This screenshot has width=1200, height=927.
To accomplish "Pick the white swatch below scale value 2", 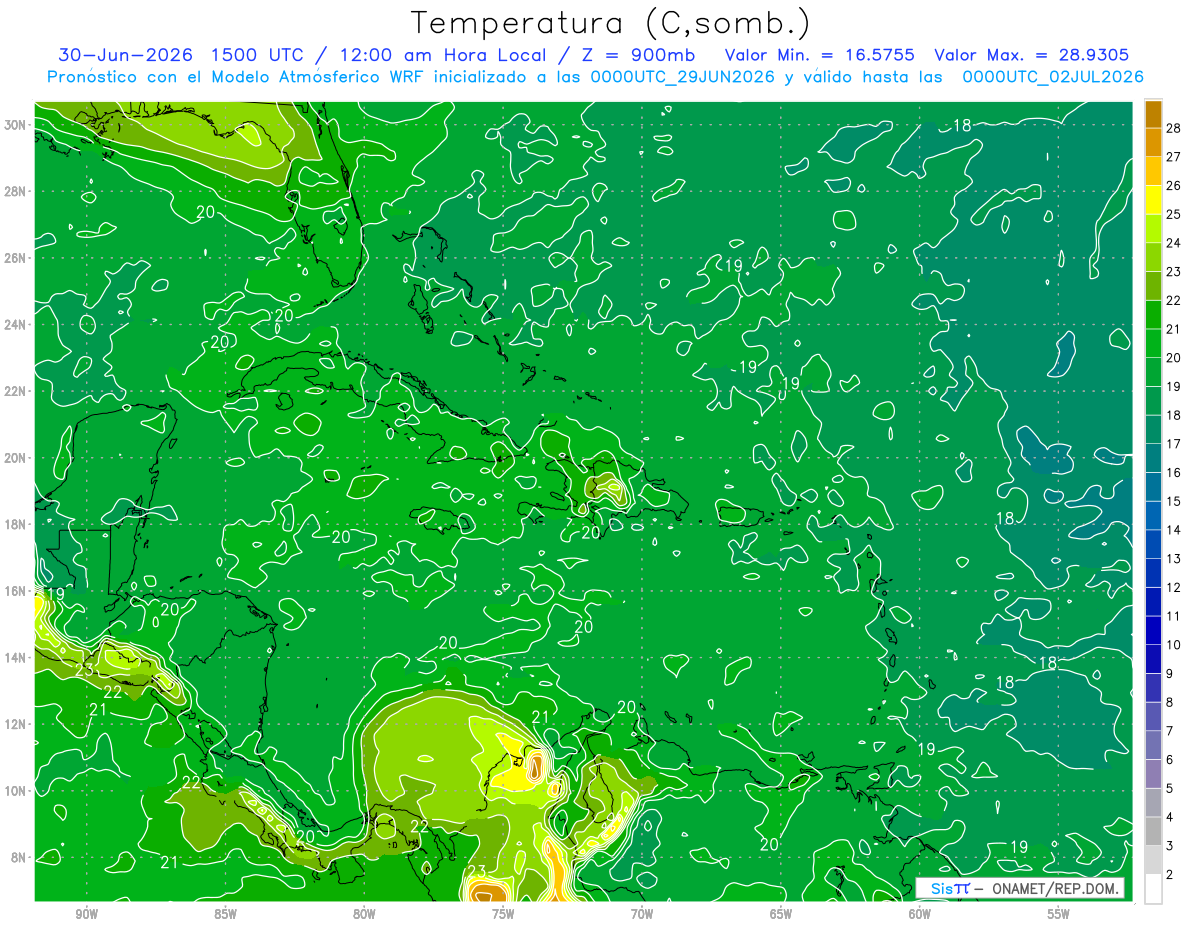I will tap(1153, 888).
